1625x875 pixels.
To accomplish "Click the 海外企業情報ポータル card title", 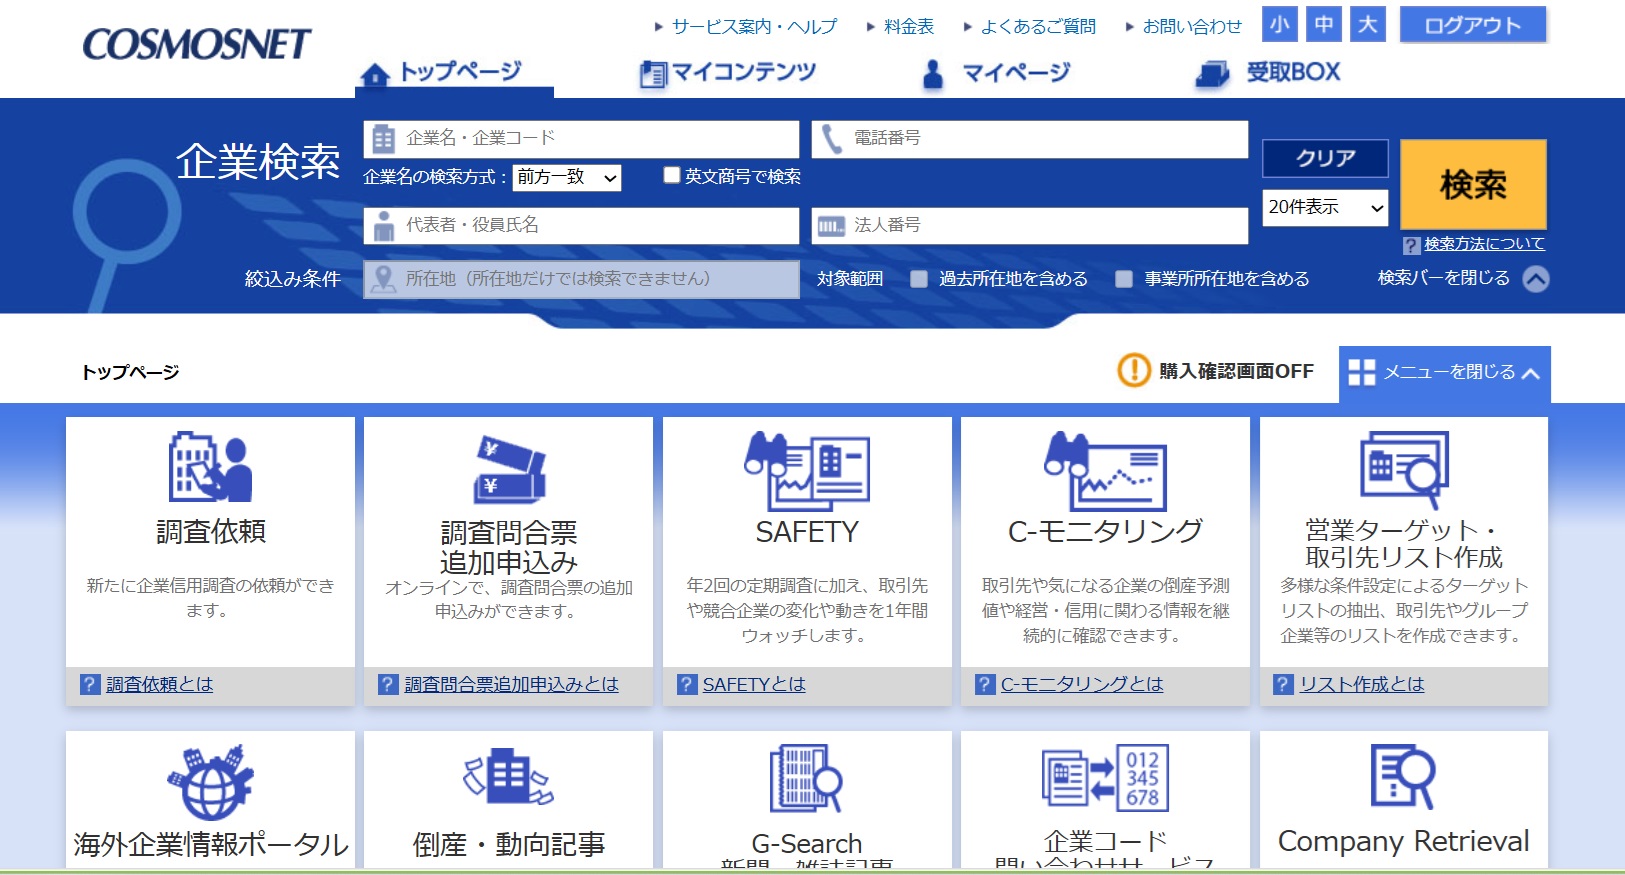I will tap(211, 844).
